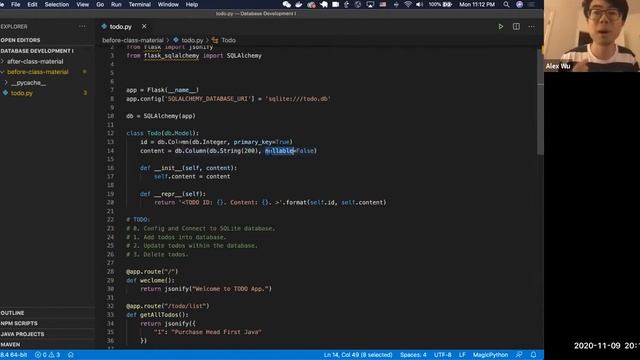Click 'nullable' highlighted text on line 14
640x360 pixels.
click(280, 151)
